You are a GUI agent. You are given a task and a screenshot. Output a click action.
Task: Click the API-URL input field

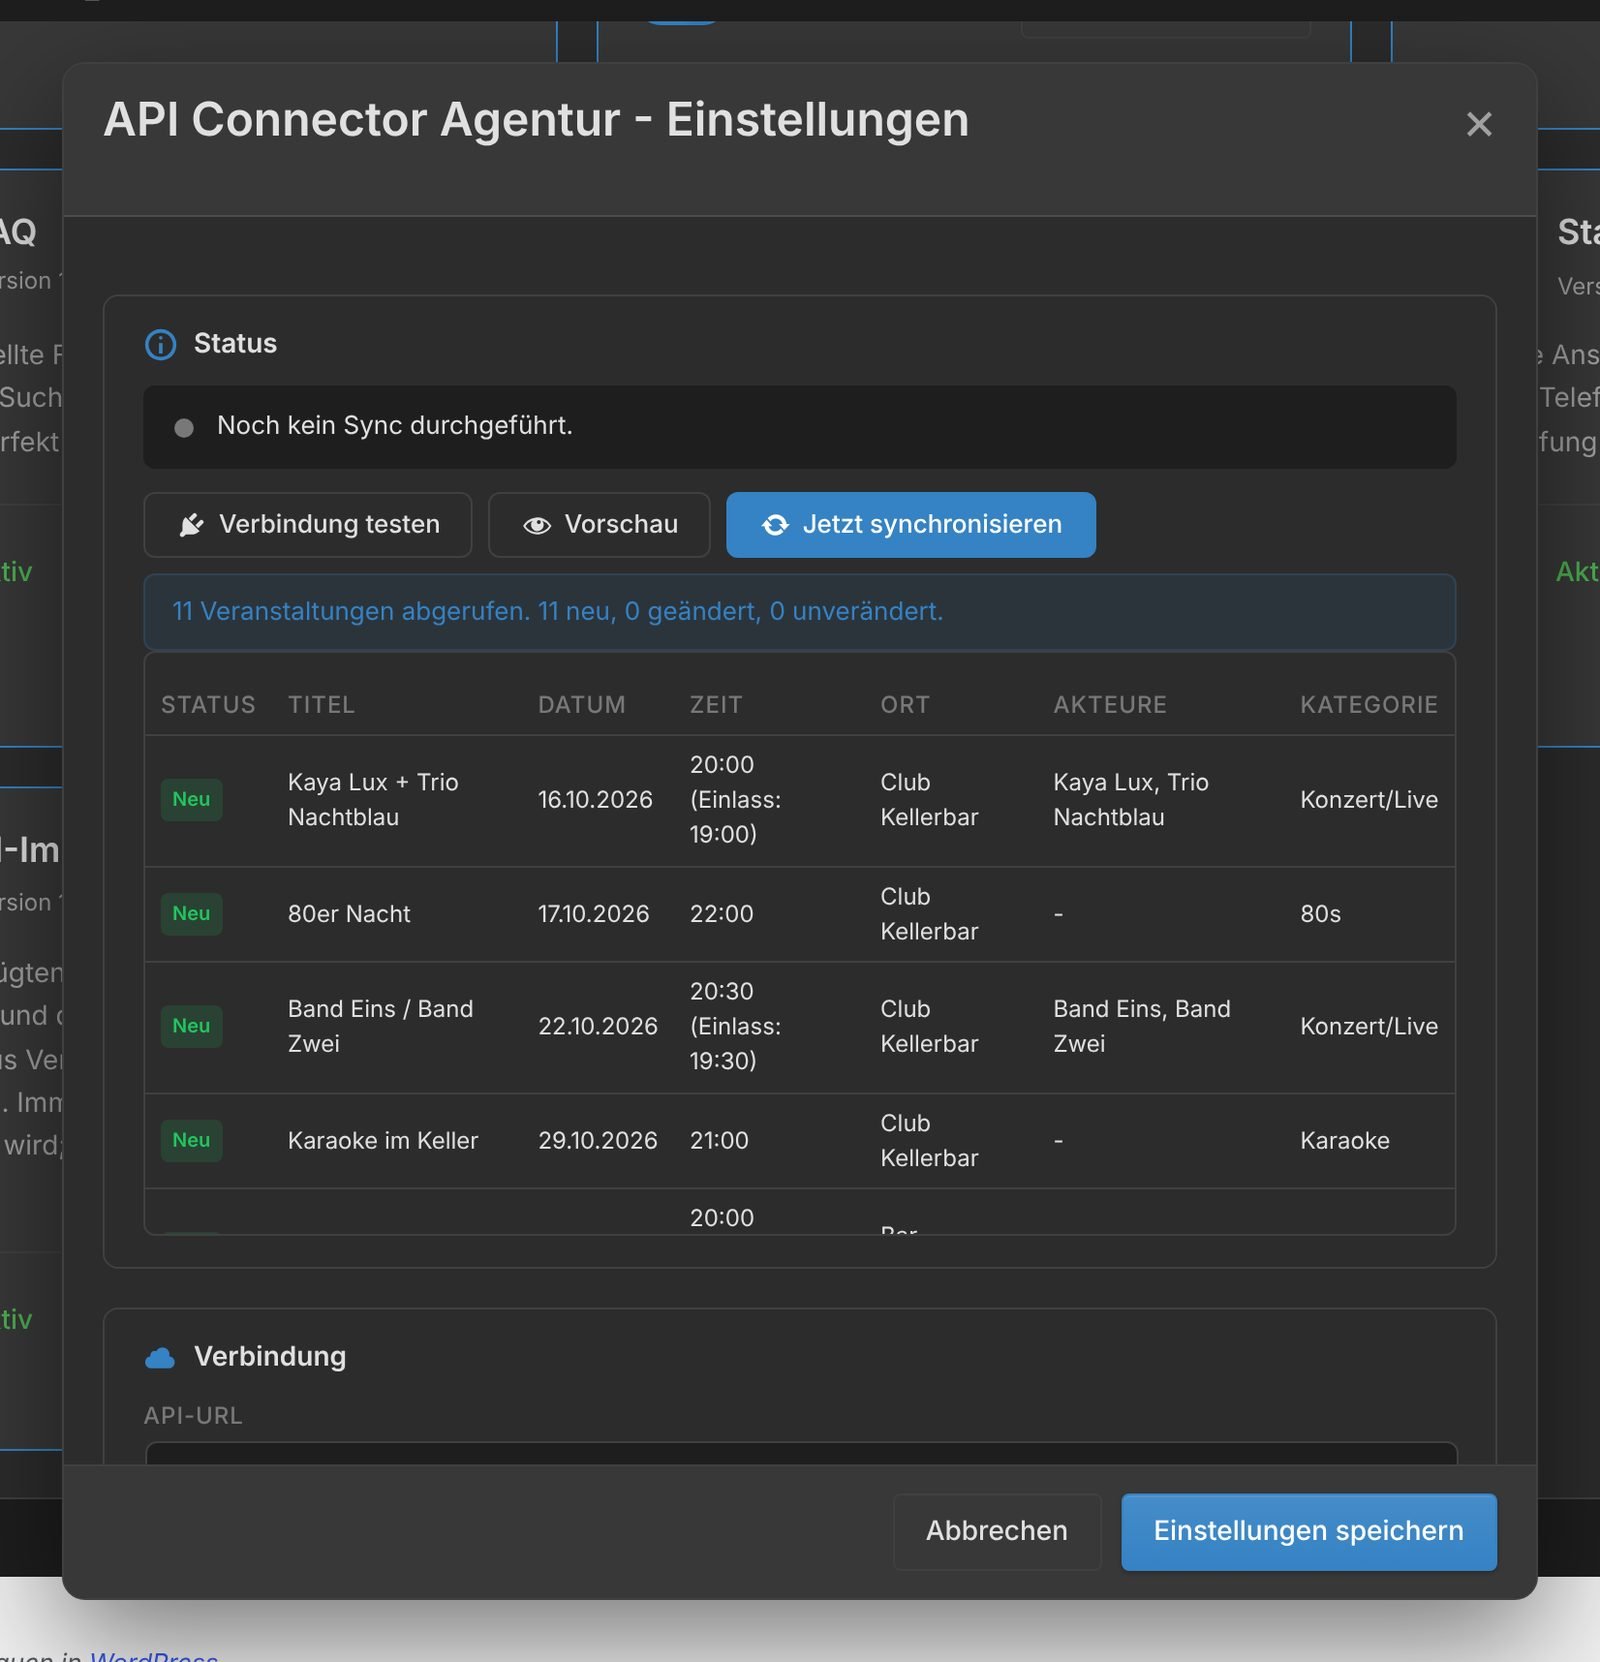coord(801,1453)
